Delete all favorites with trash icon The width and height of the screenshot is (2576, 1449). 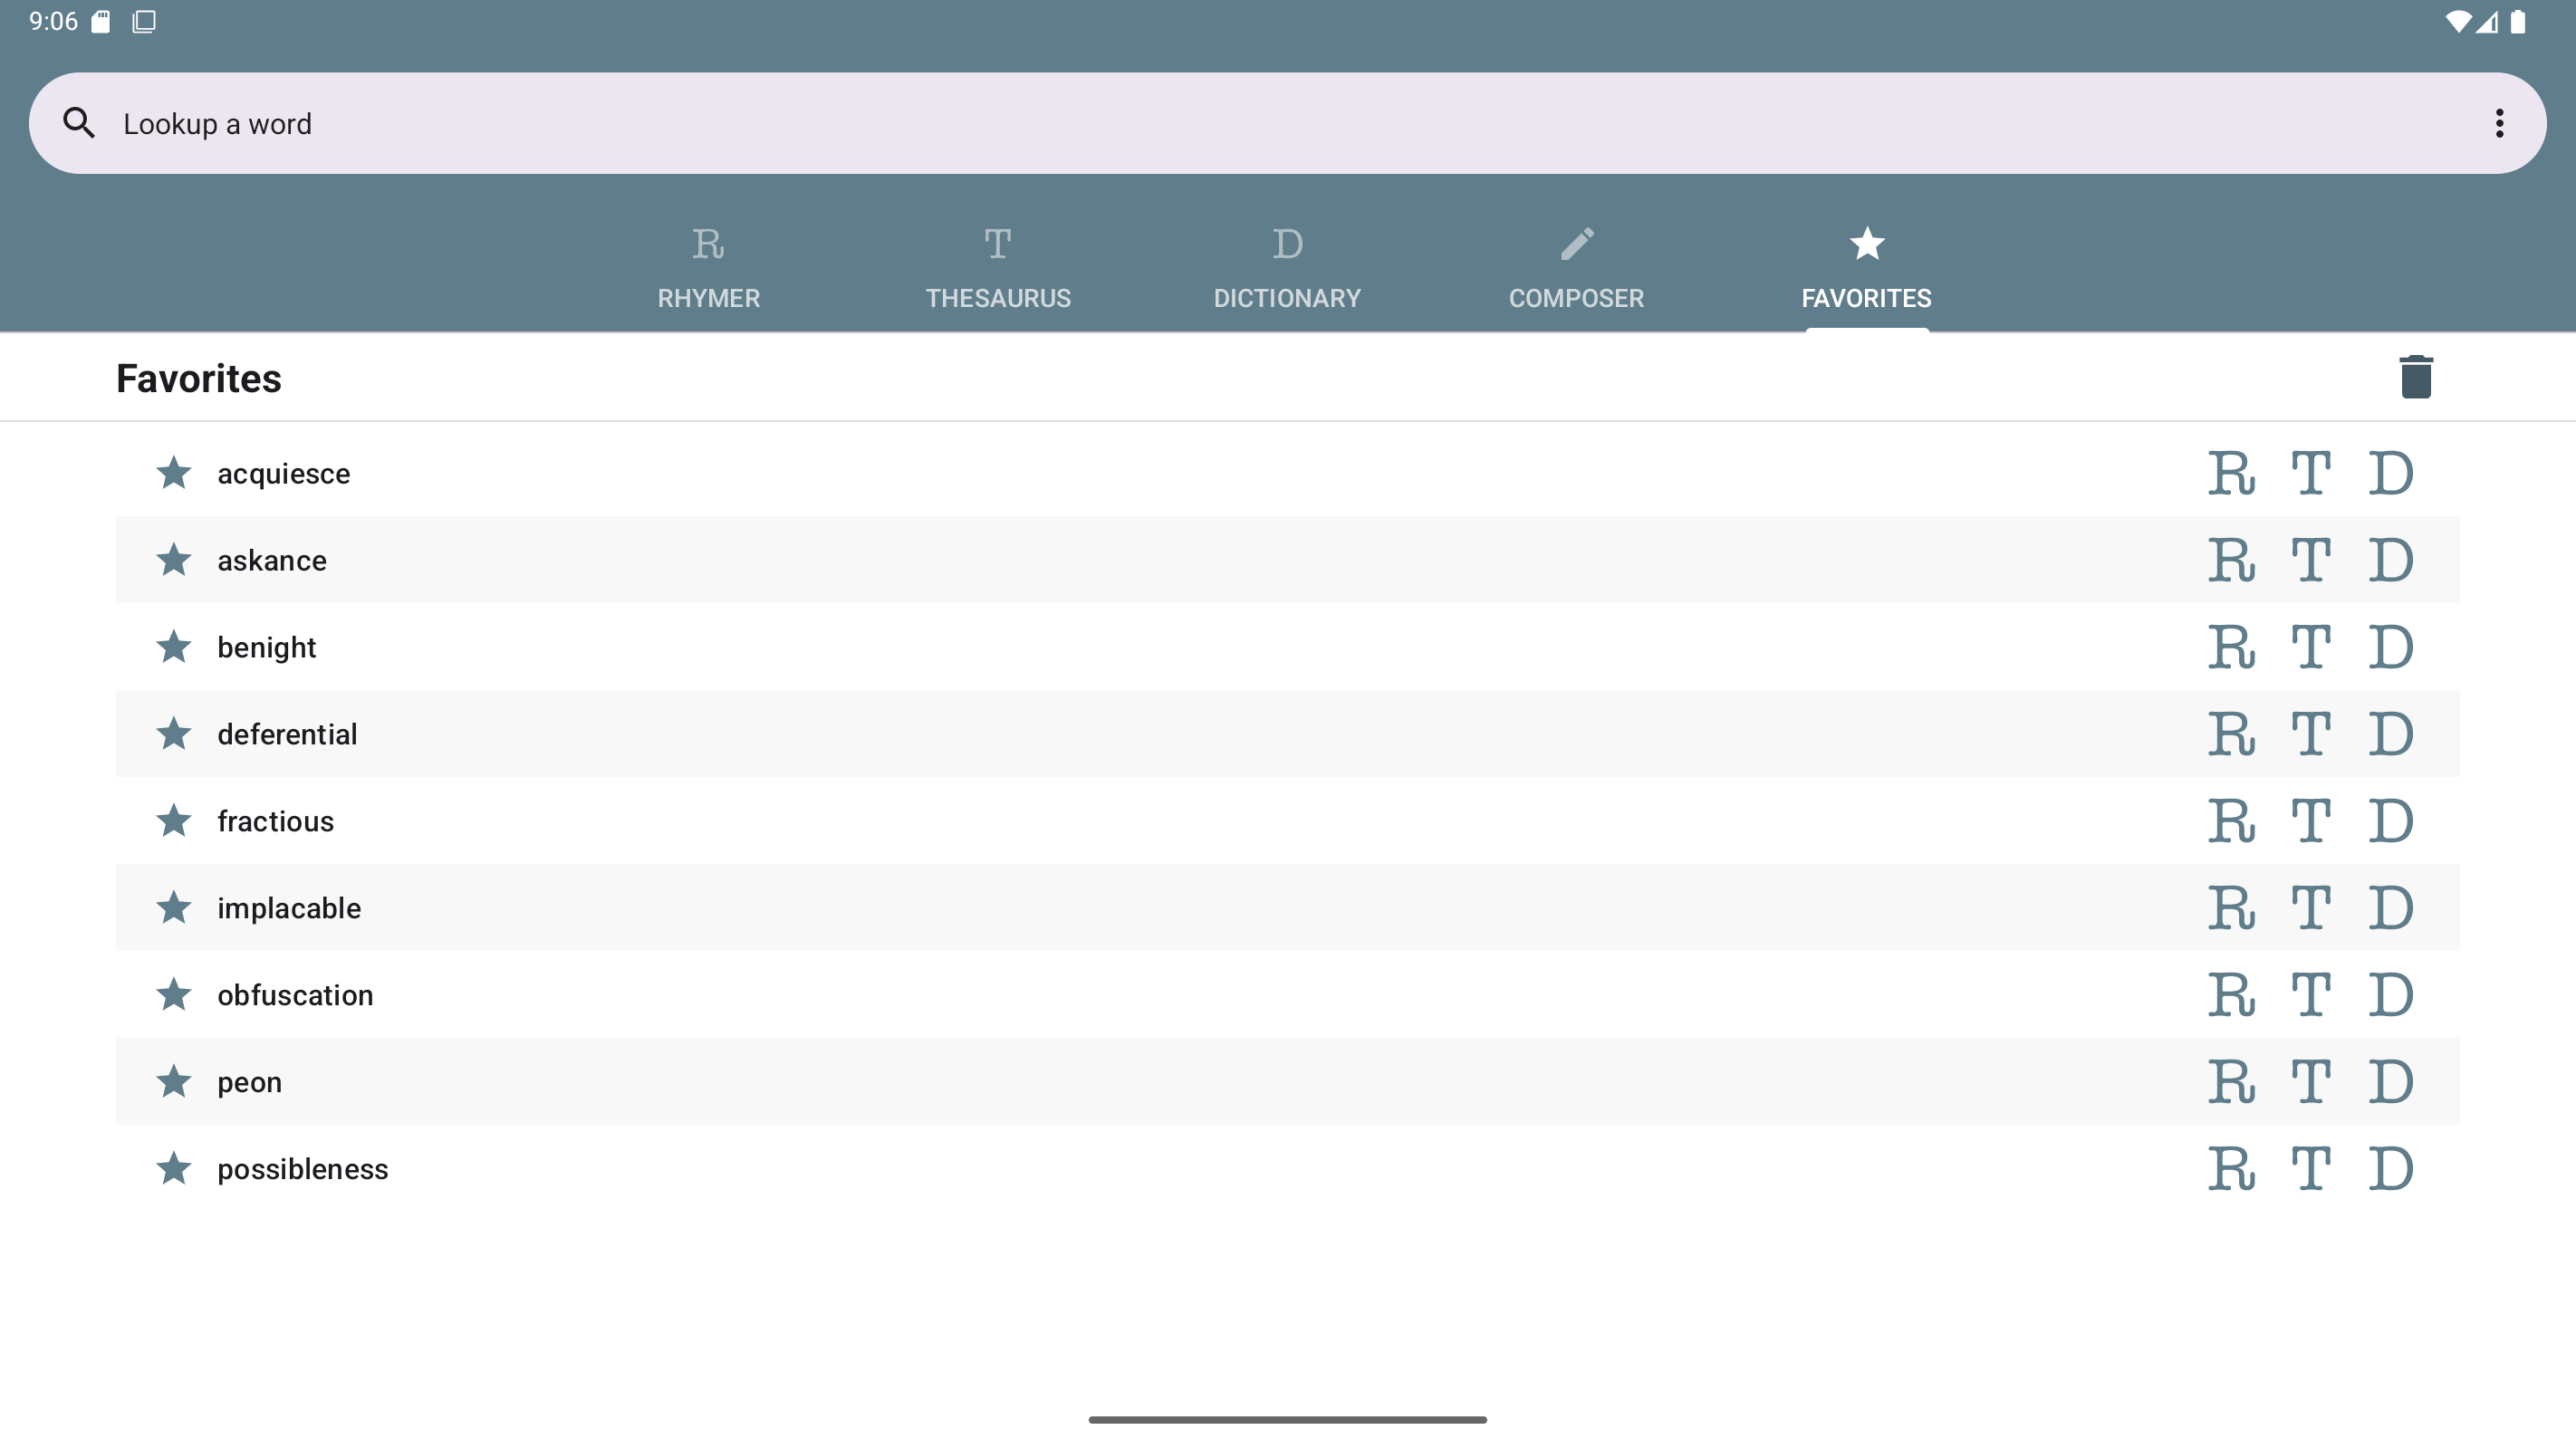click(2416, 377)
